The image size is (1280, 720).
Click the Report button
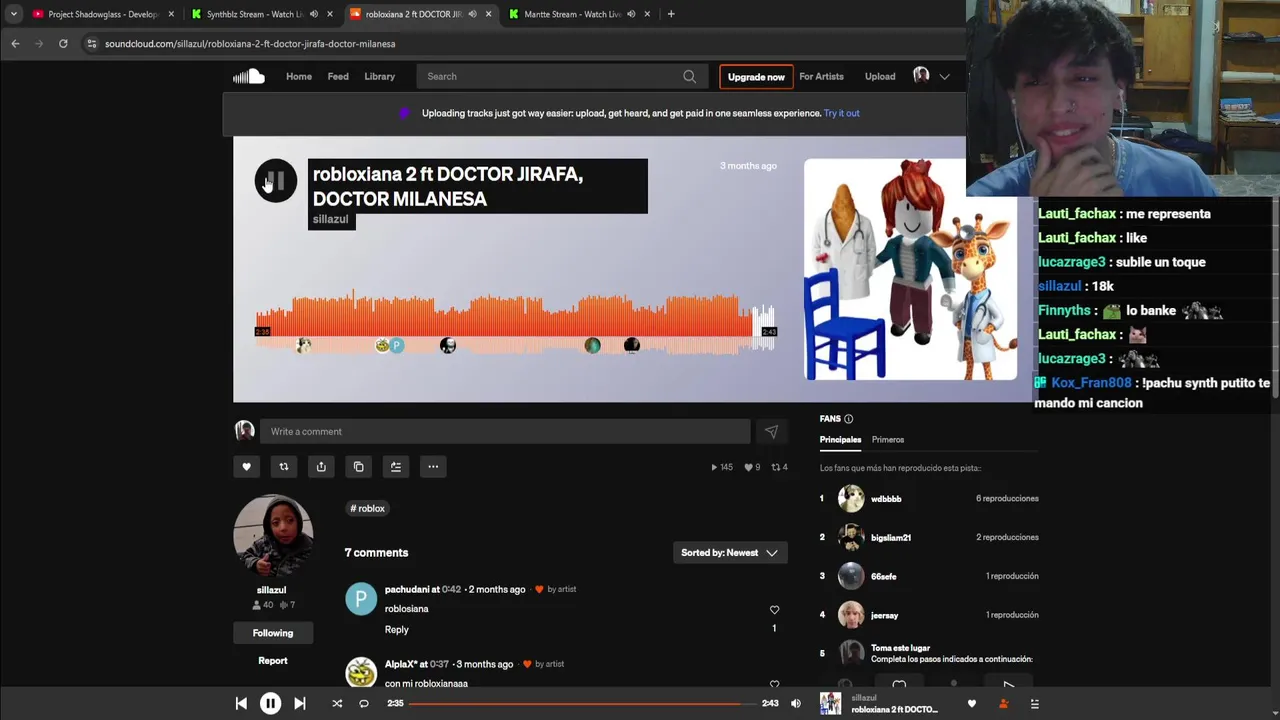tap(273, 661)
